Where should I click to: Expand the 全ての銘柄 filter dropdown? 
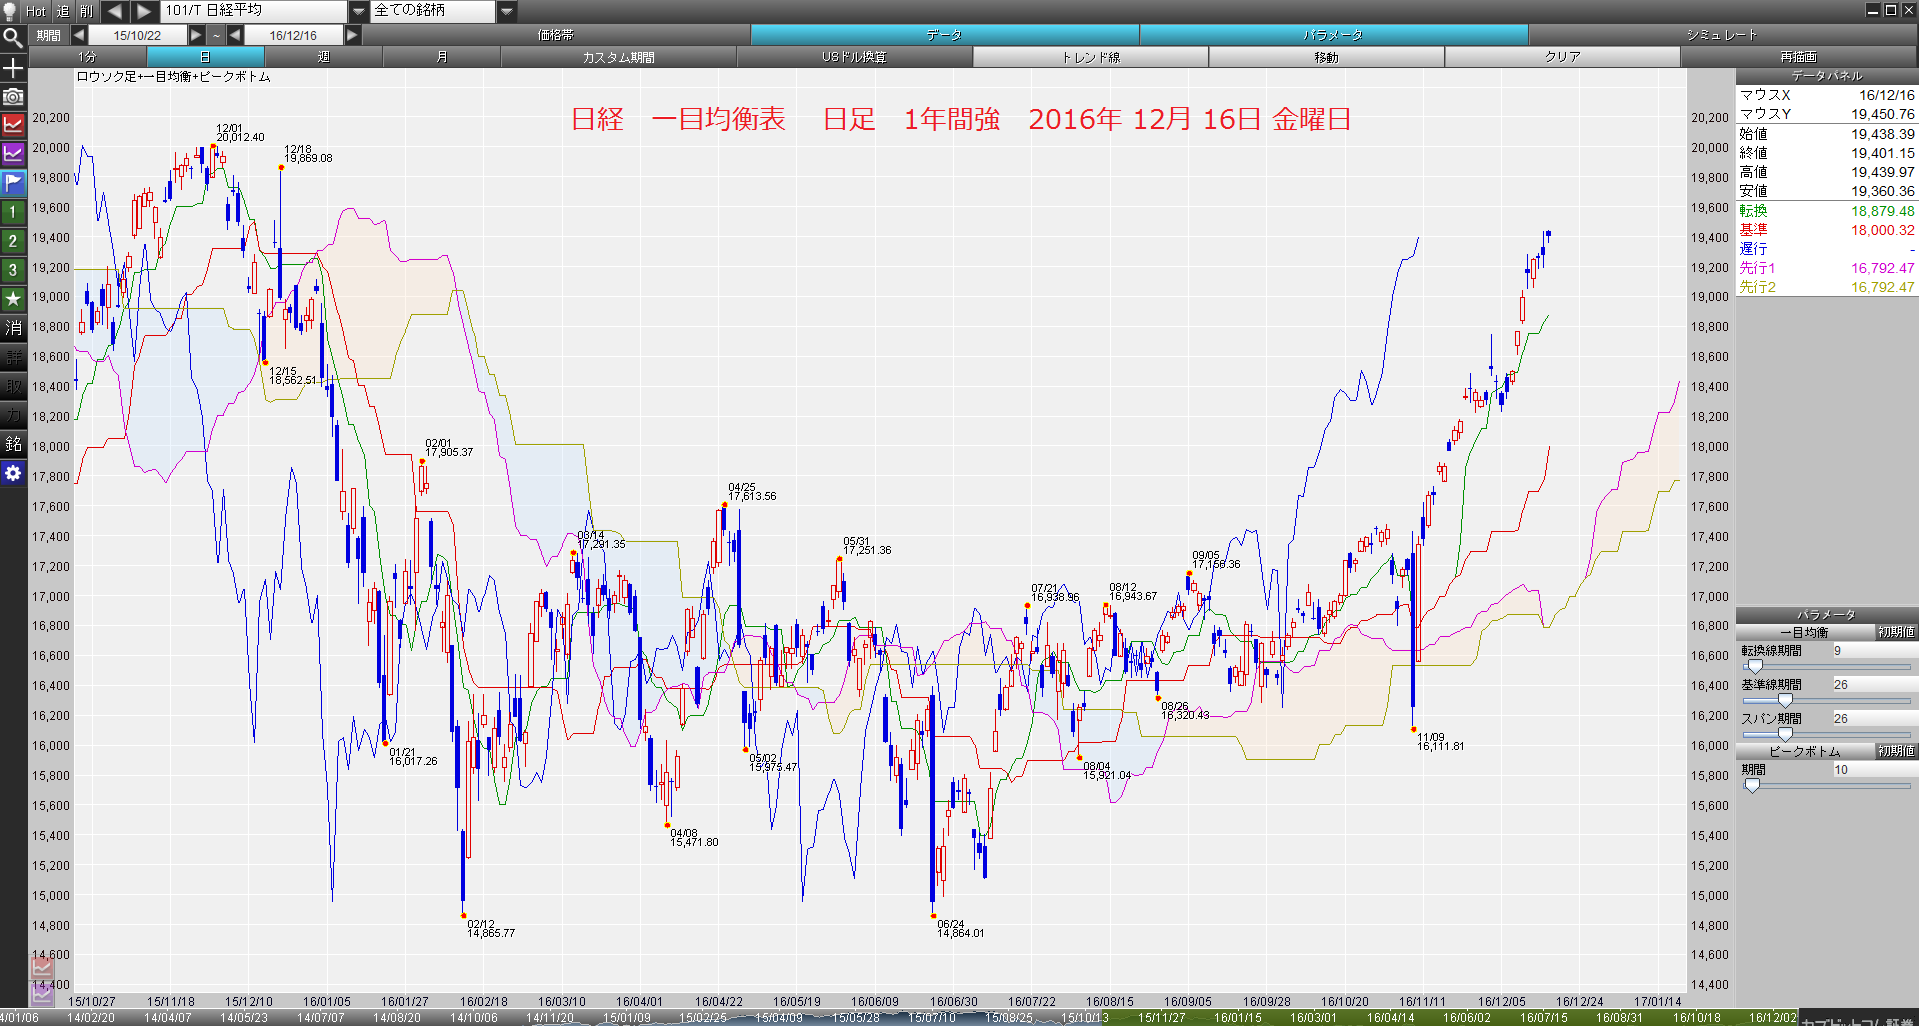click(507, 11)
